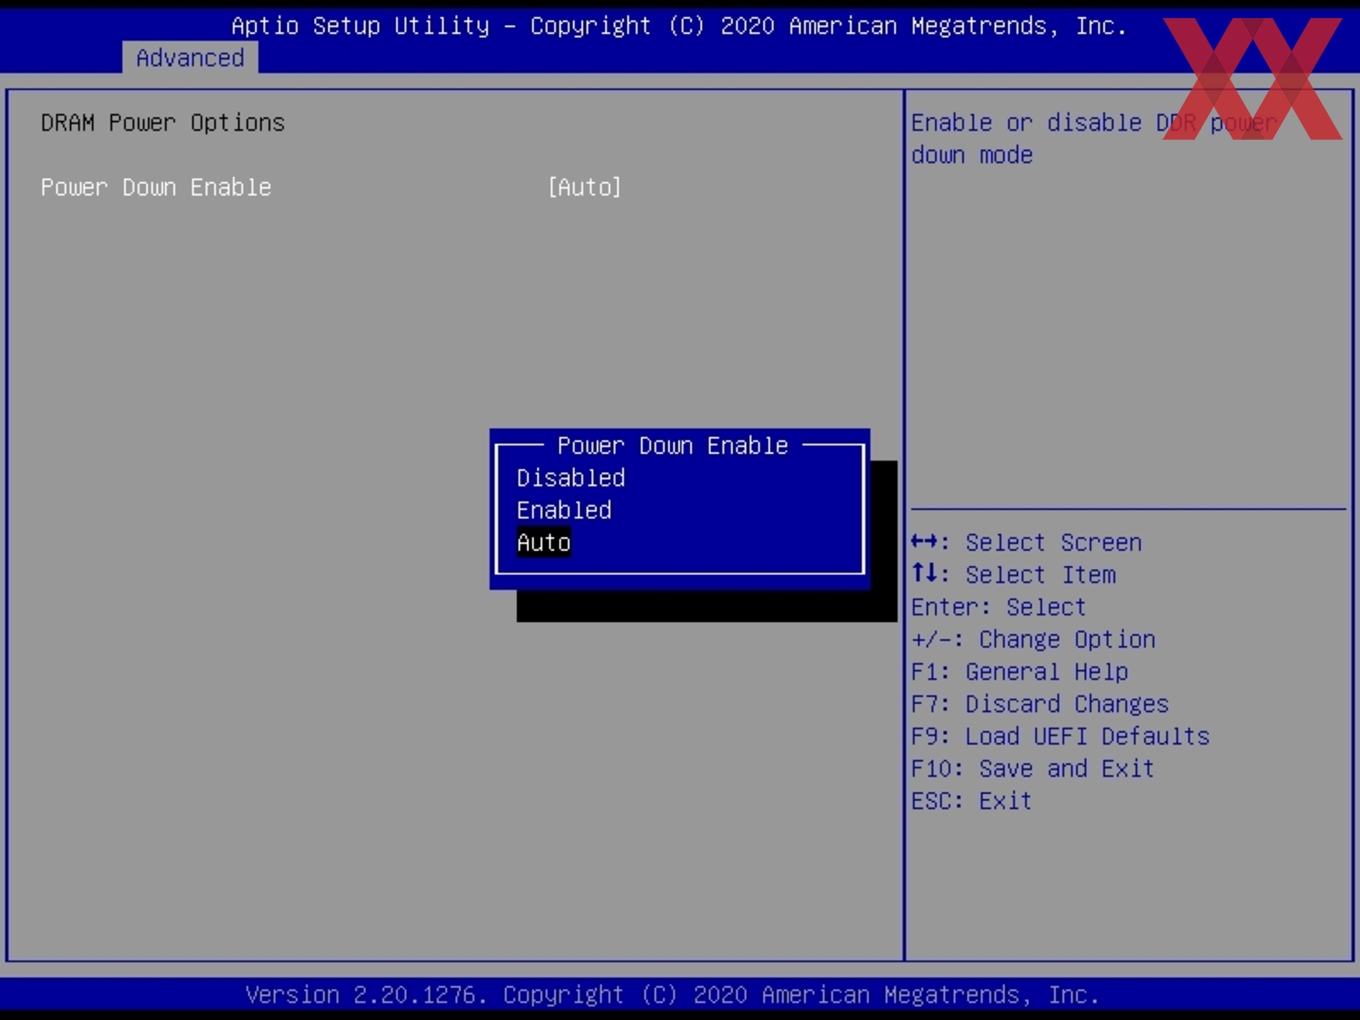Click the Select Screen key hint
The width and height of the screenshot is (1360, 1020).
(1026, 542)
